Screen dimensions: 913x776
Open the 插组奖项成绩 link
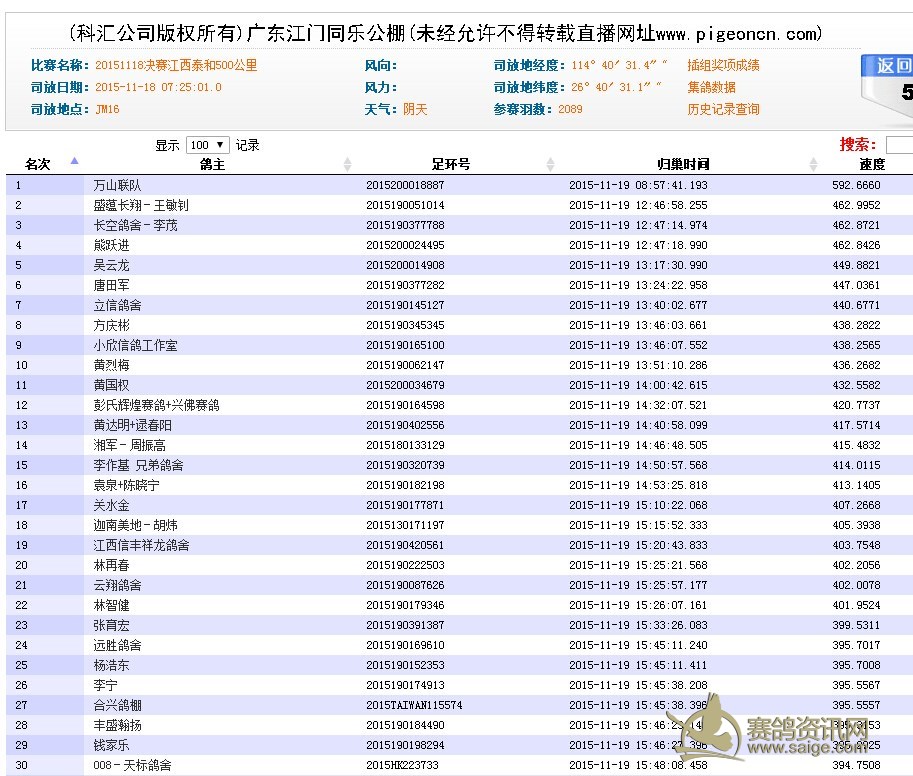point(723,65)
